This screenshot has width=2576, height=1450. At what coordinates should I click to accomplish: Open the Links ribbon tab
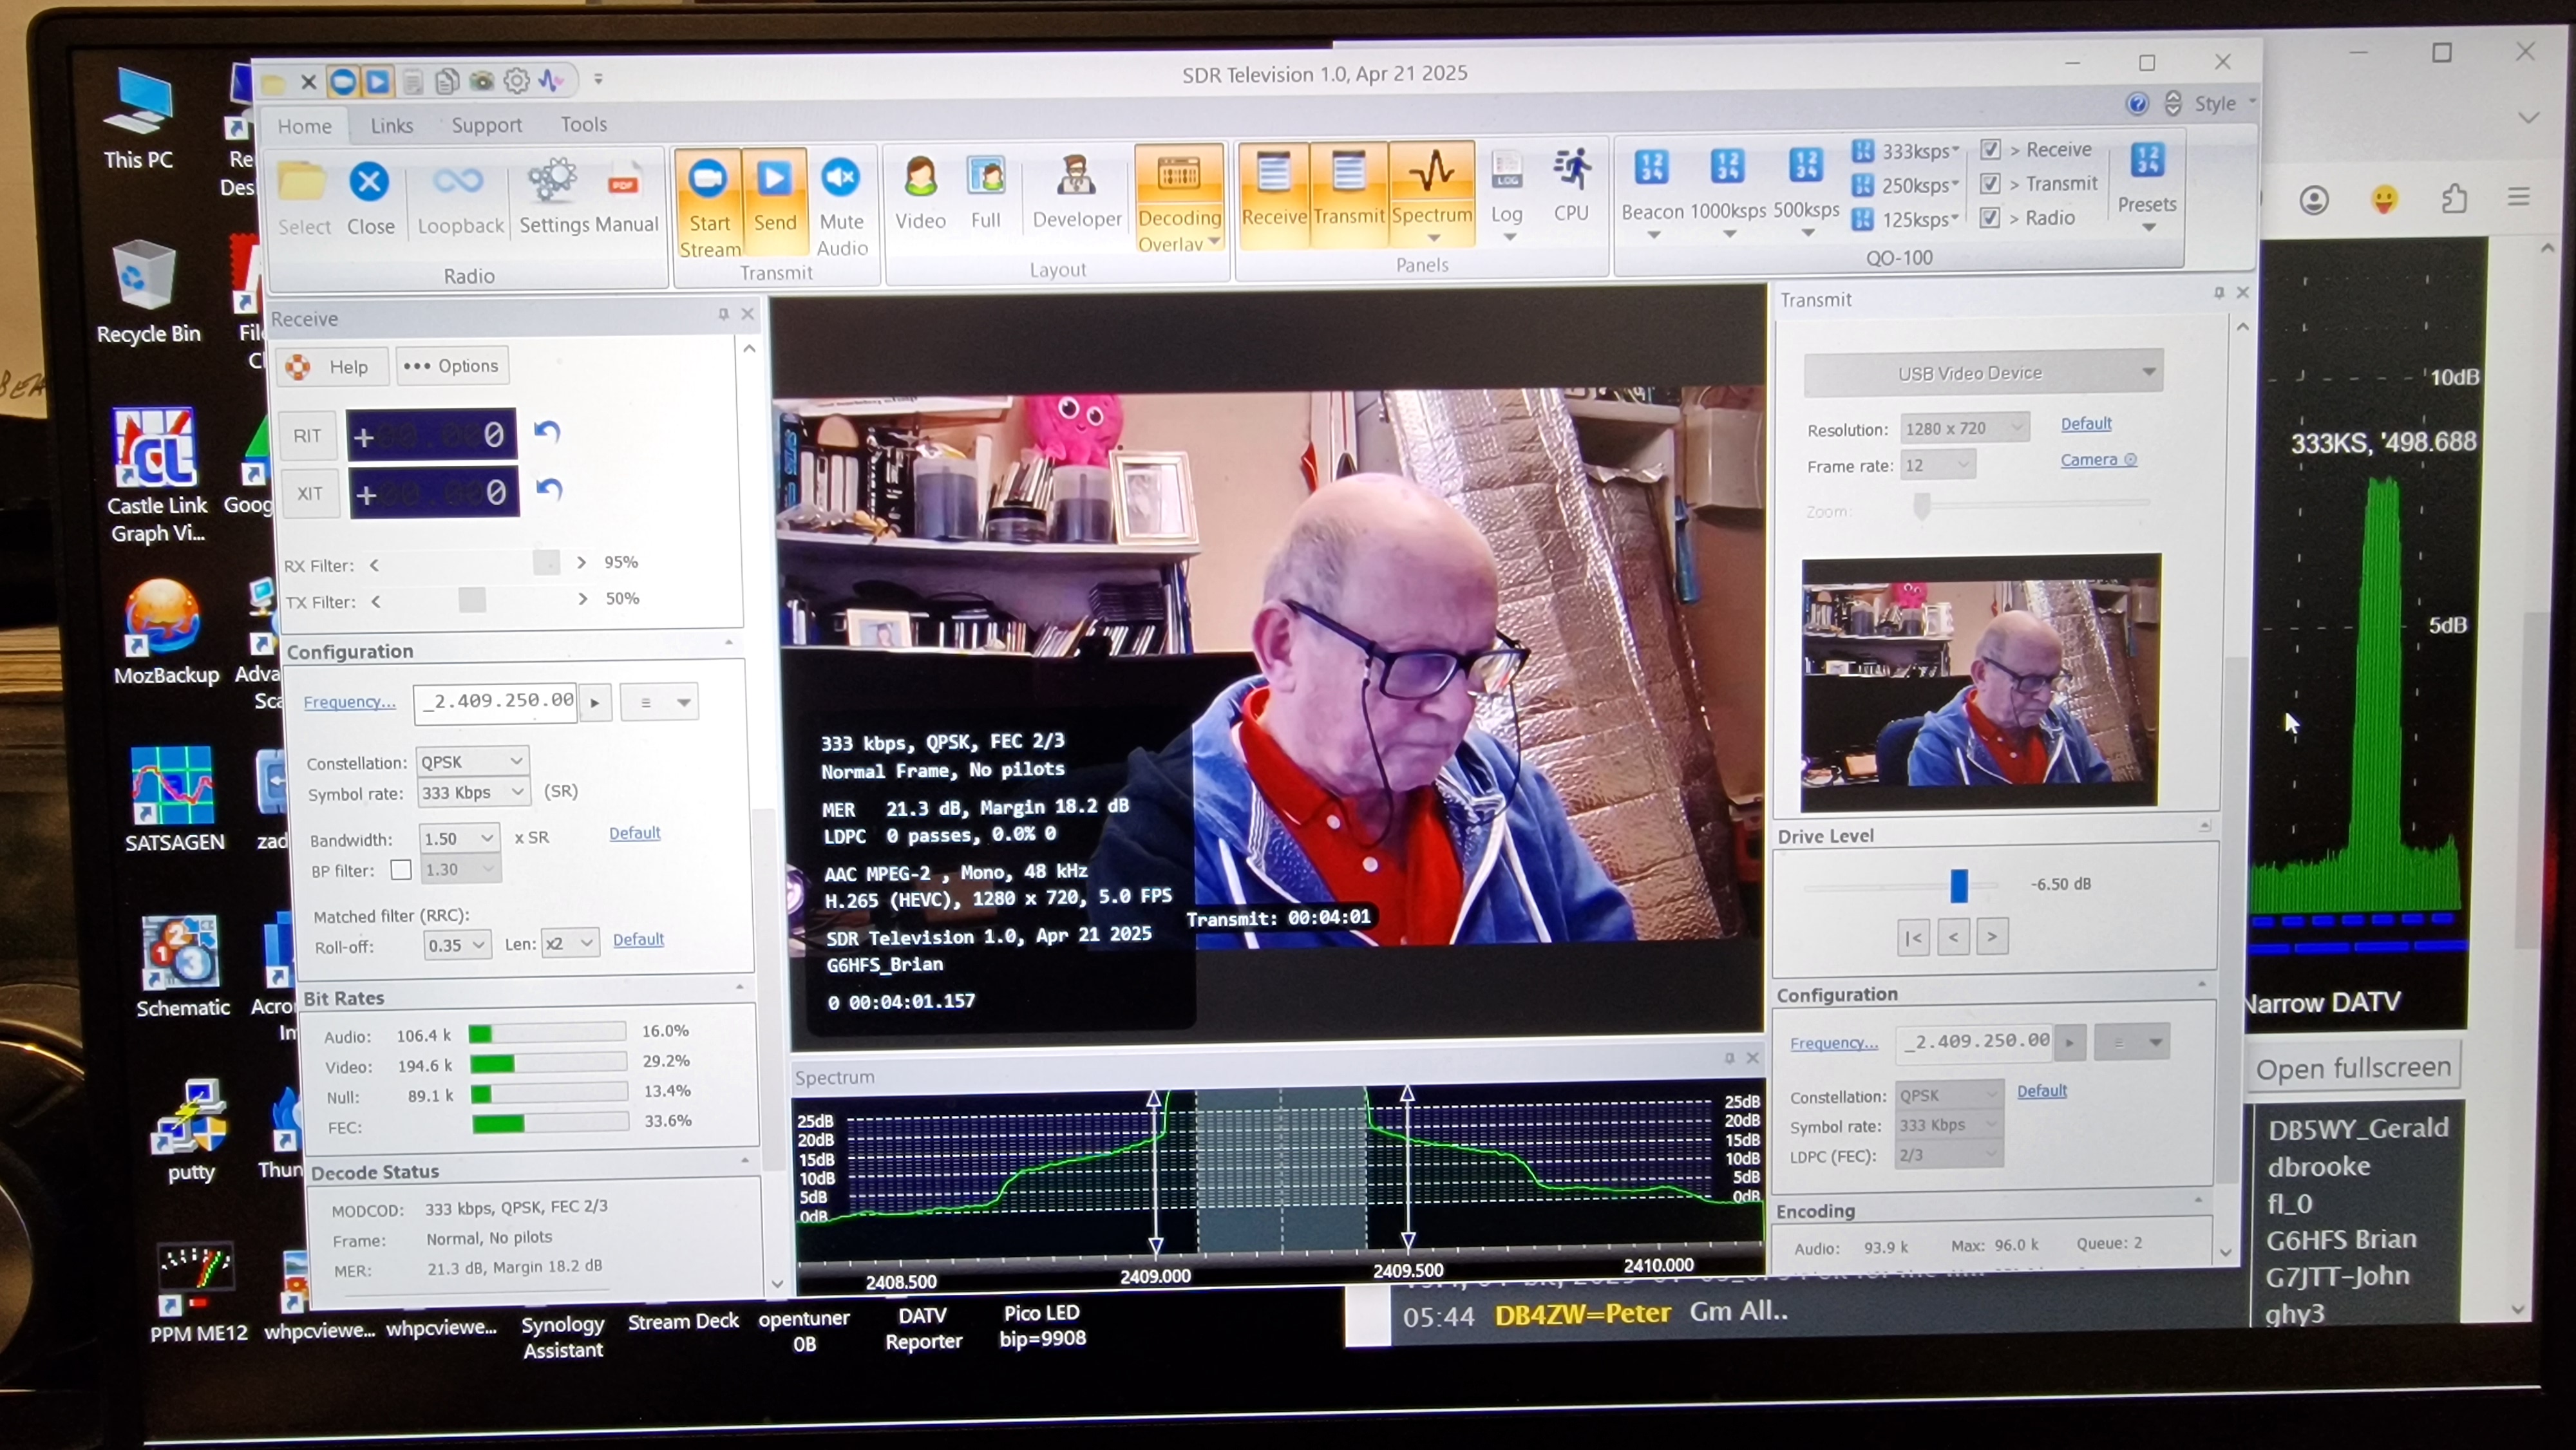pos(391,125)
